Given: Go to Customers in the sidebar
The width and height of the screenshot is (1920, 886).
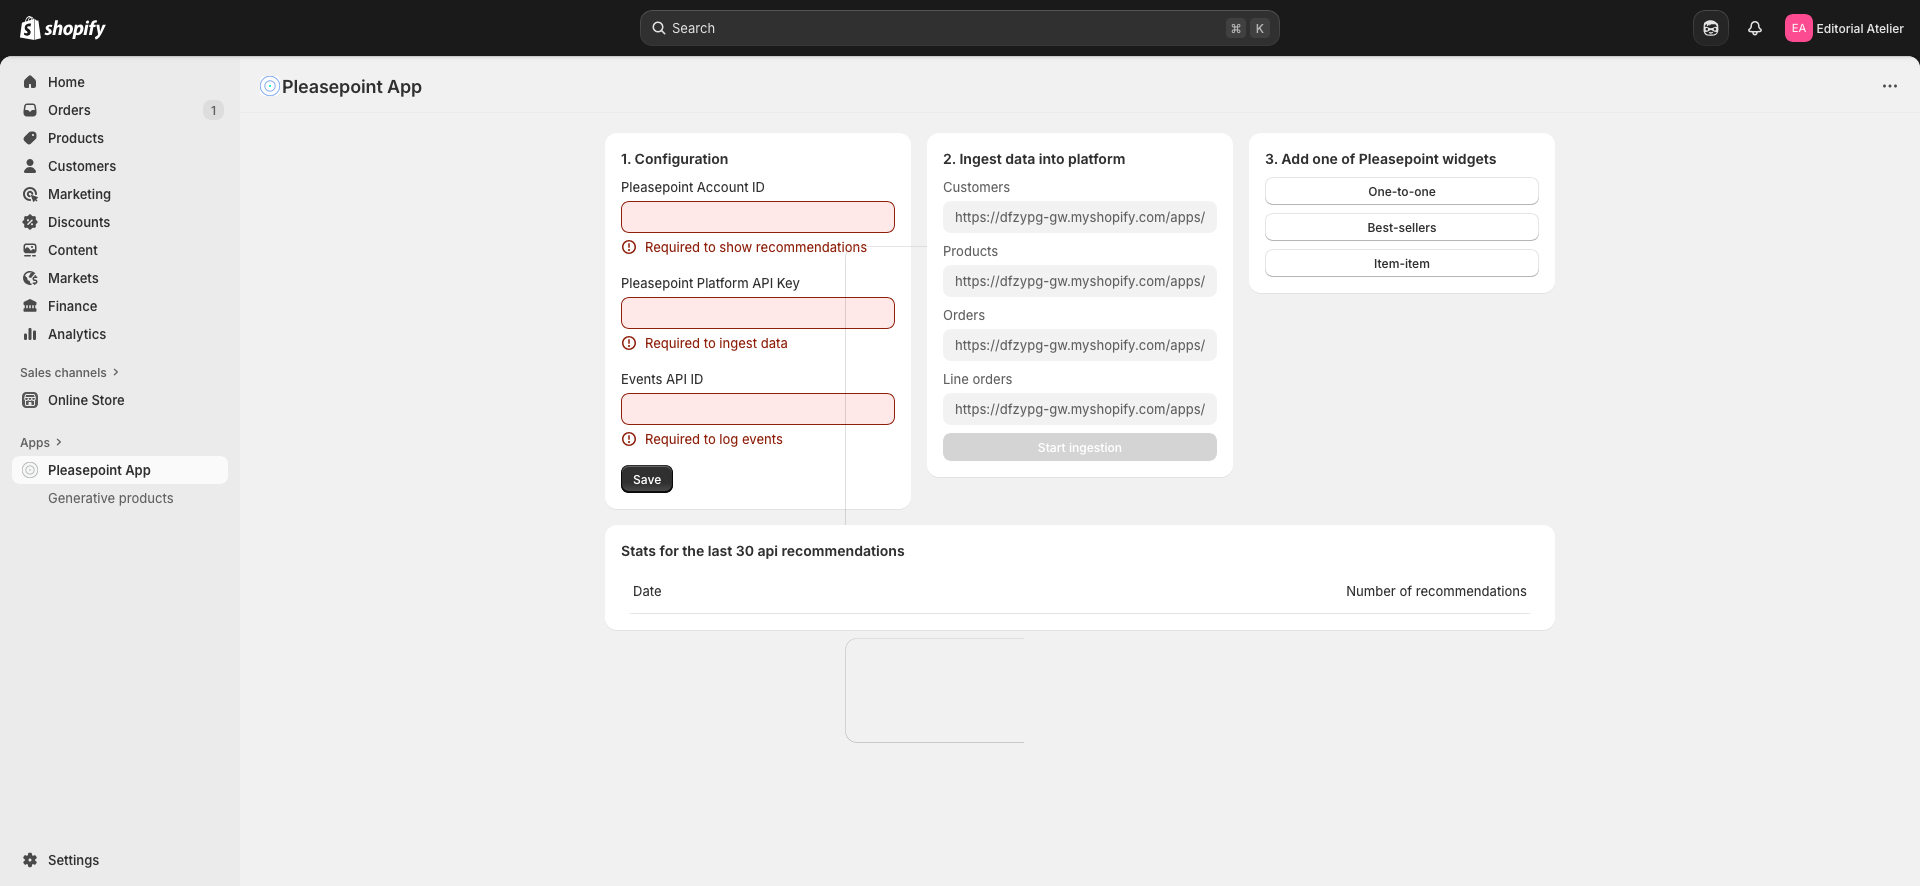Looking at the screenshot, I should 82,166.
